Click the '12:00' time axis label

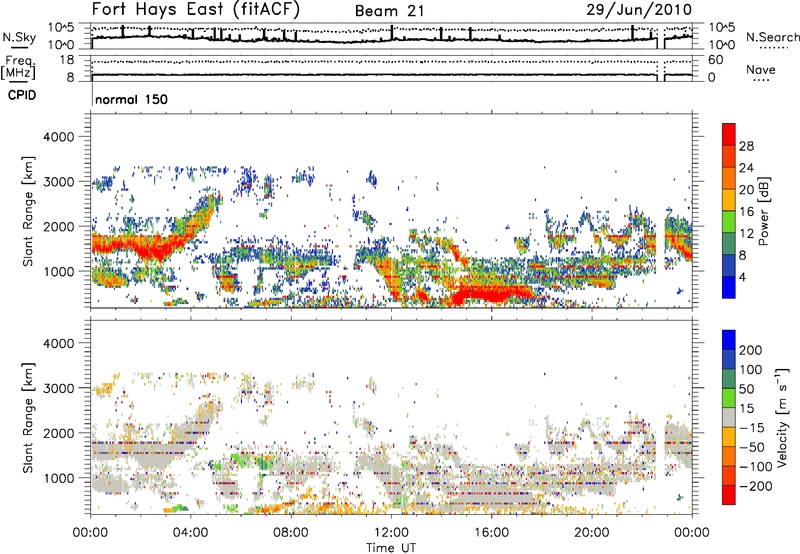pyautogui.click(x=391, y=533)
